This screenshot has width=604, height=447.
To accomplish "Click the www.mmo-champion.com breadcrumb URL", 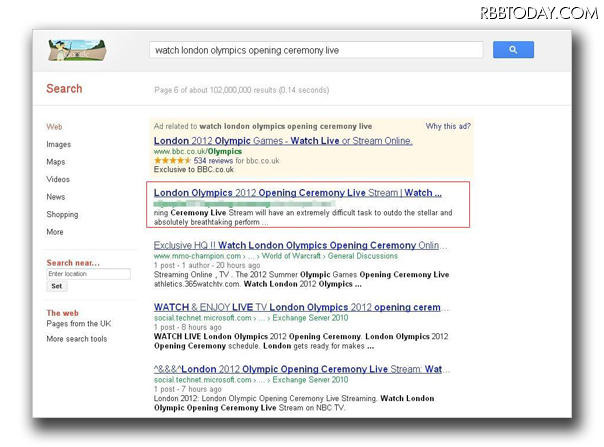I will (275, 256).
